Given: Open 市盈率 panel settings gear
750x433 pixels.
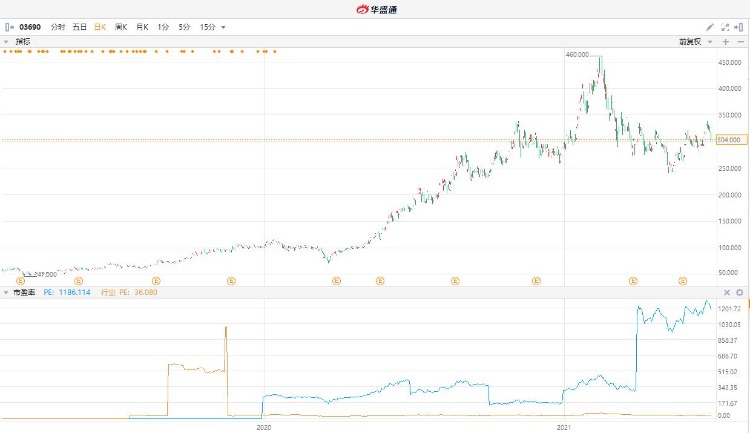Looking at the screenshot, I should 739,292.
